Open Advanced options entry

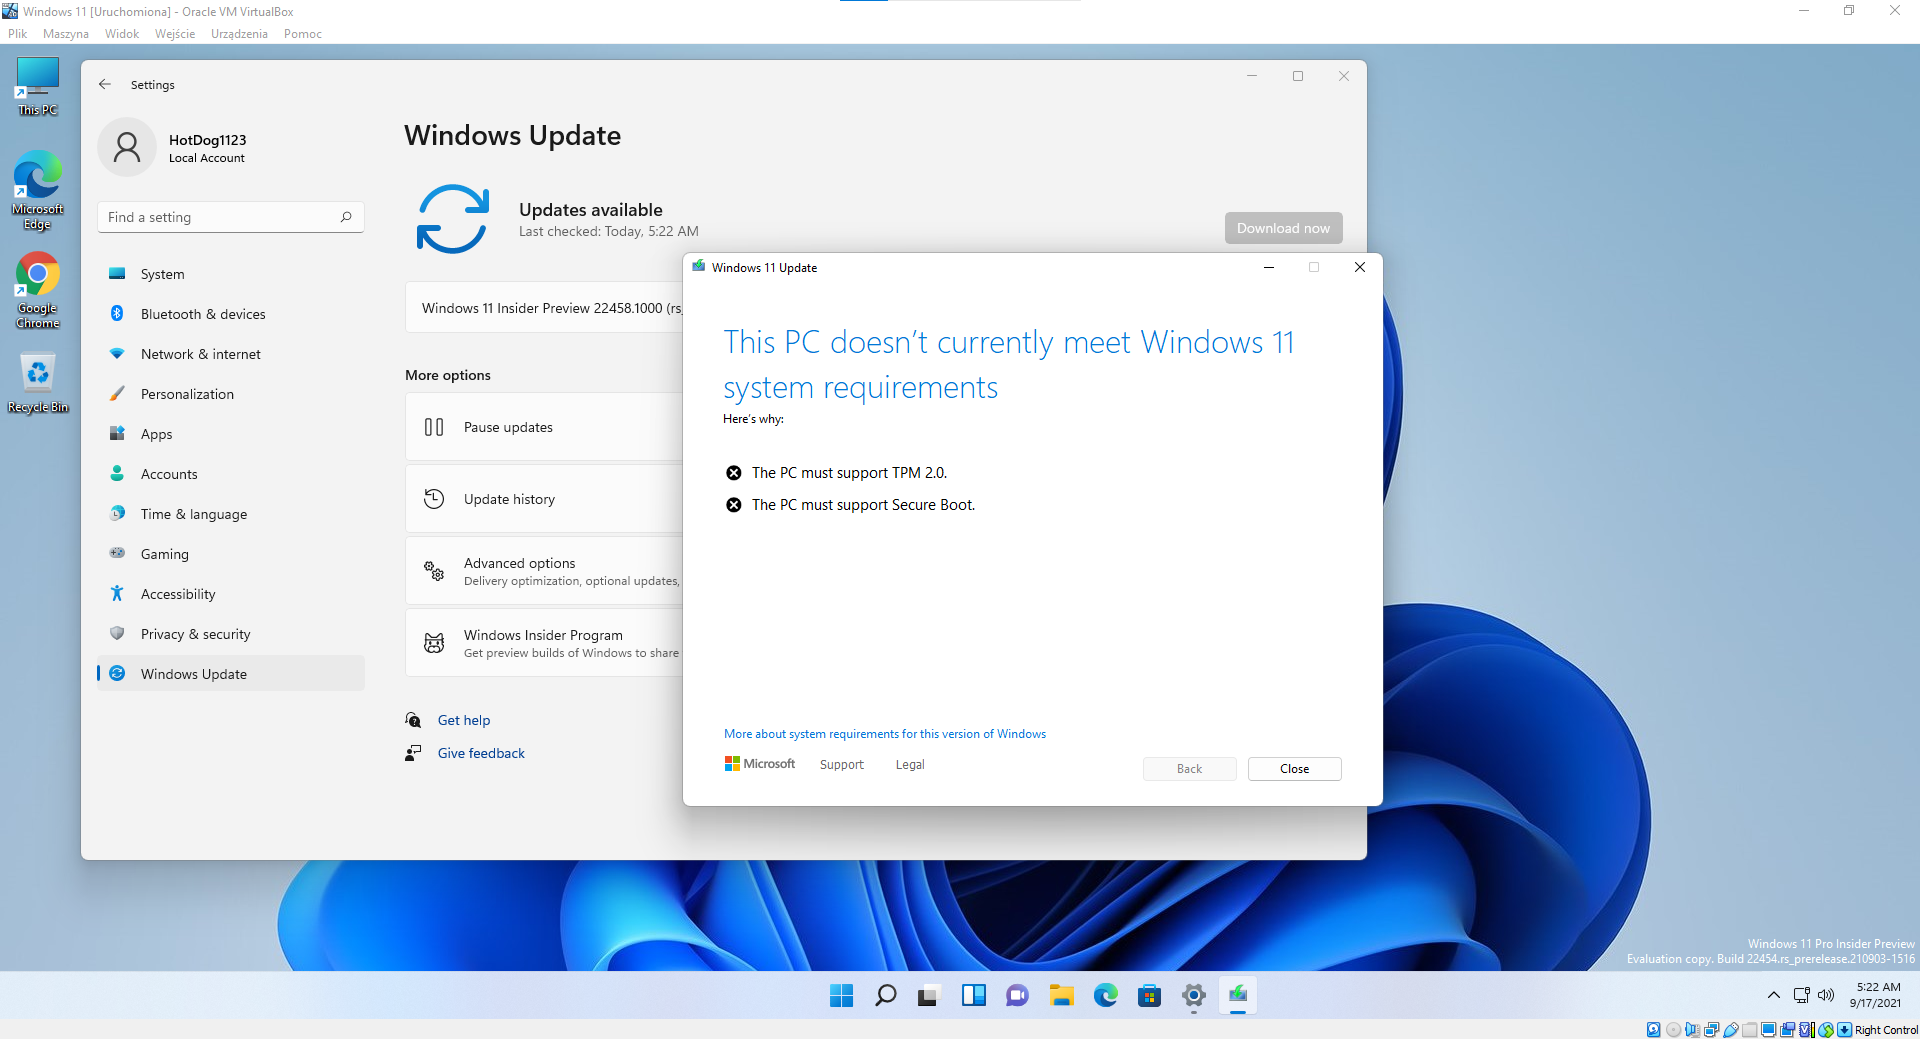point(544,571)
